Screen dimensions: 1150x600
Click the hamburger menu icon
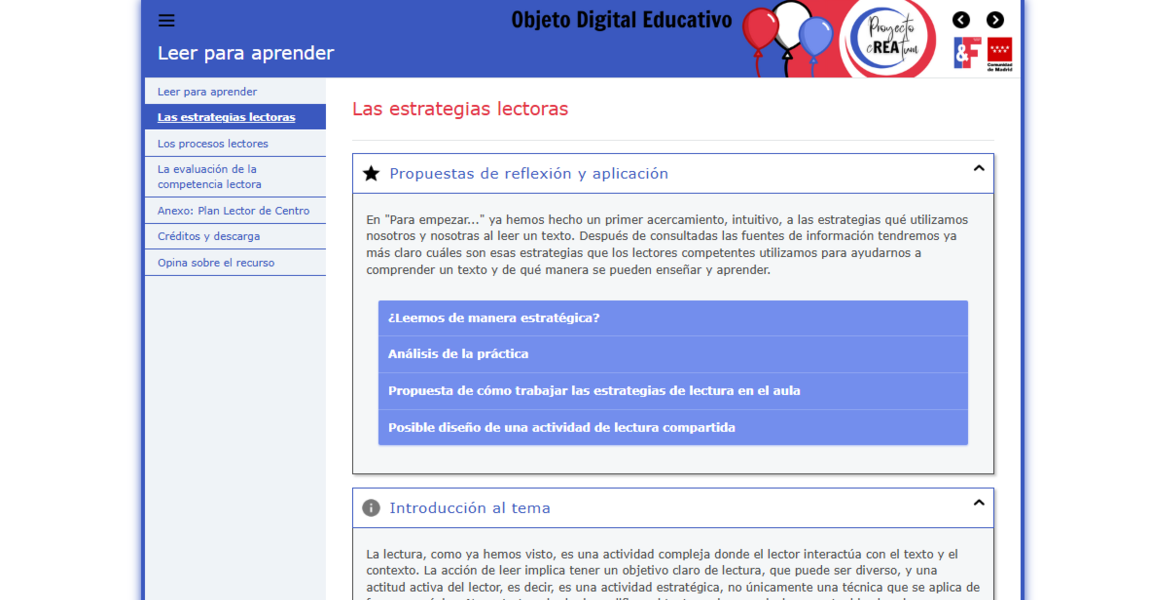pos(166,21)
